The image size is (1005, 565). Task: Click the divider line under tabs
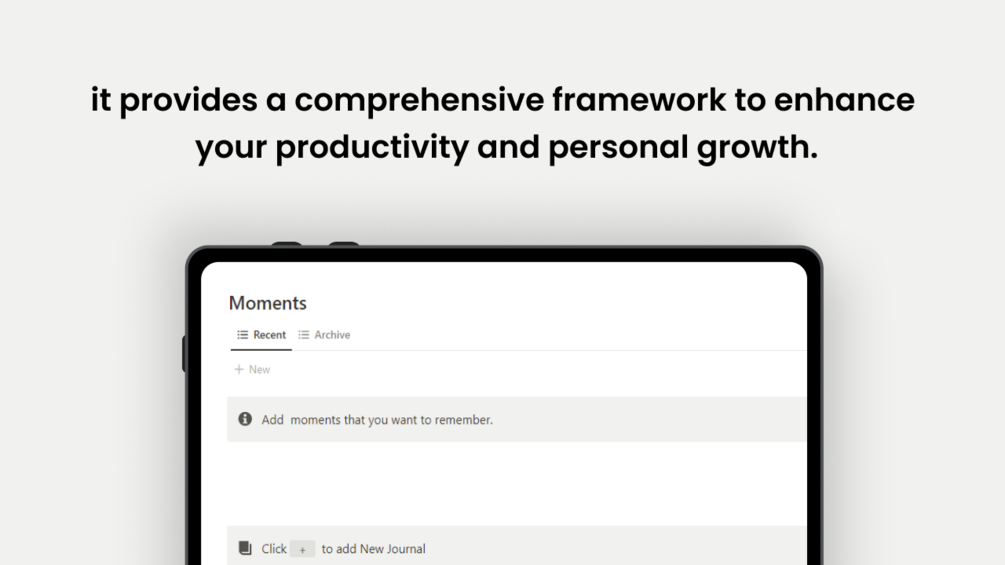click(x=550, y=351)
